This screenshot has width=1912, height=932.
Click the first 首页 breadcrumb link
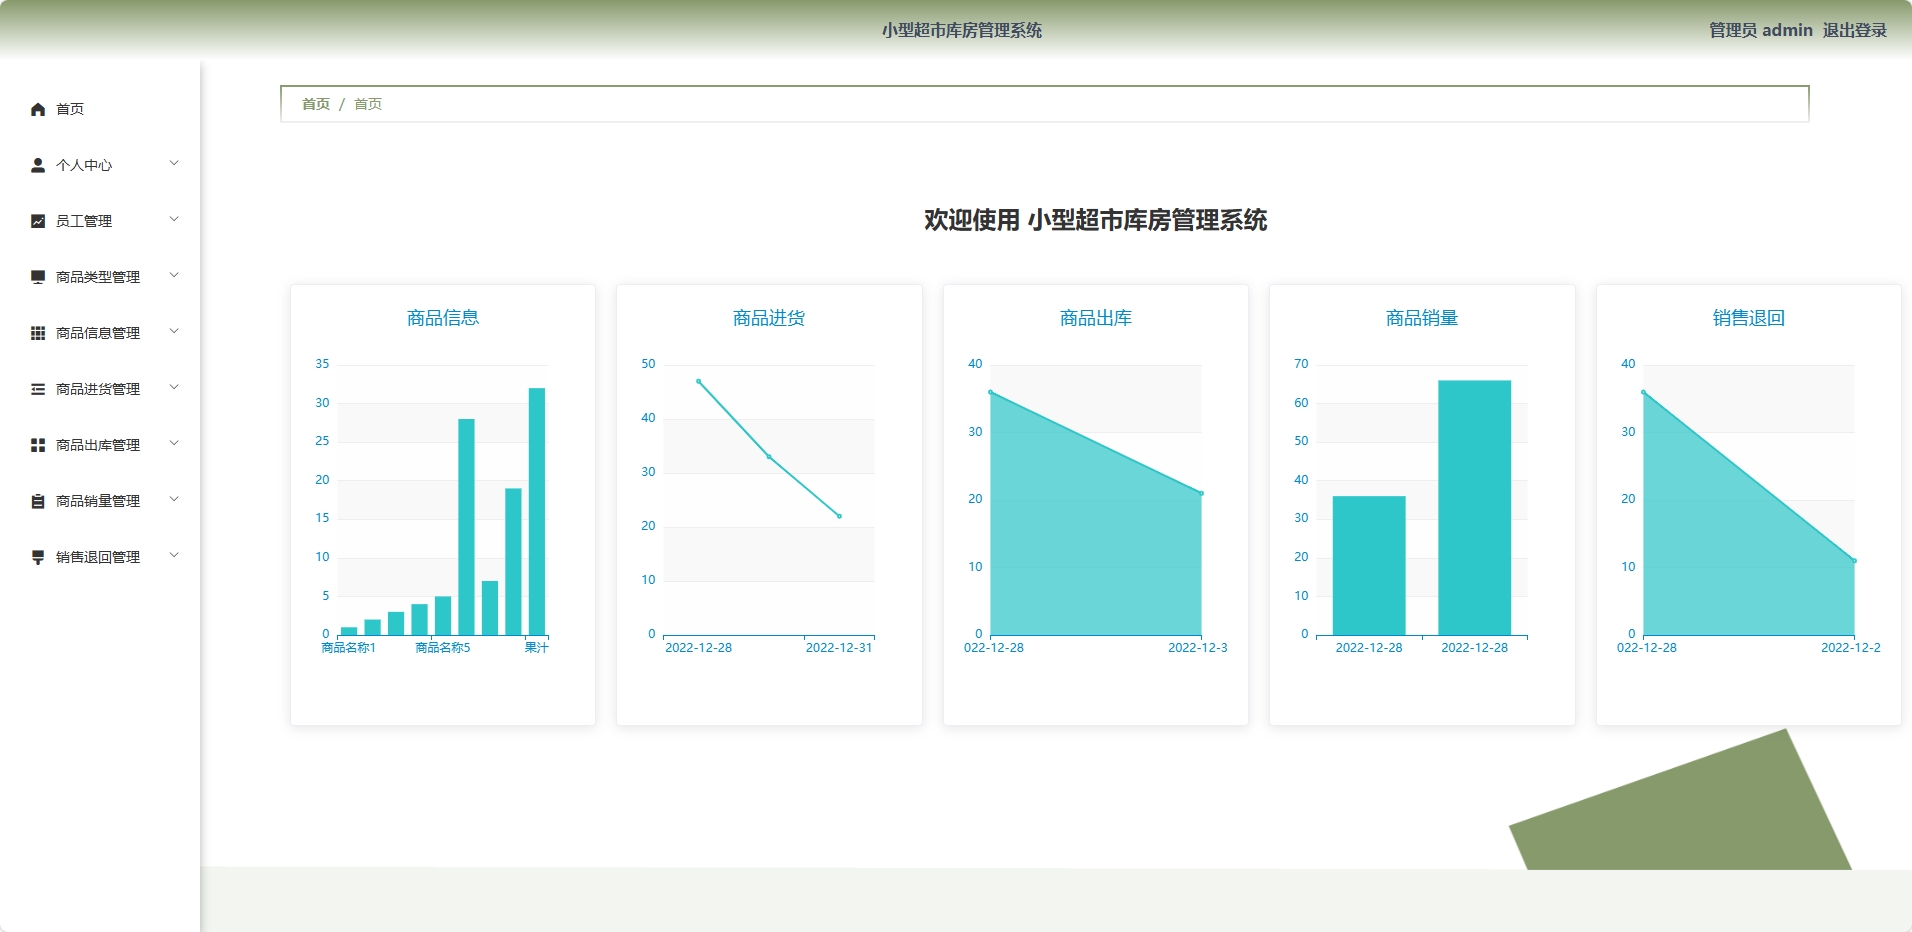click(x=316, y=104)
